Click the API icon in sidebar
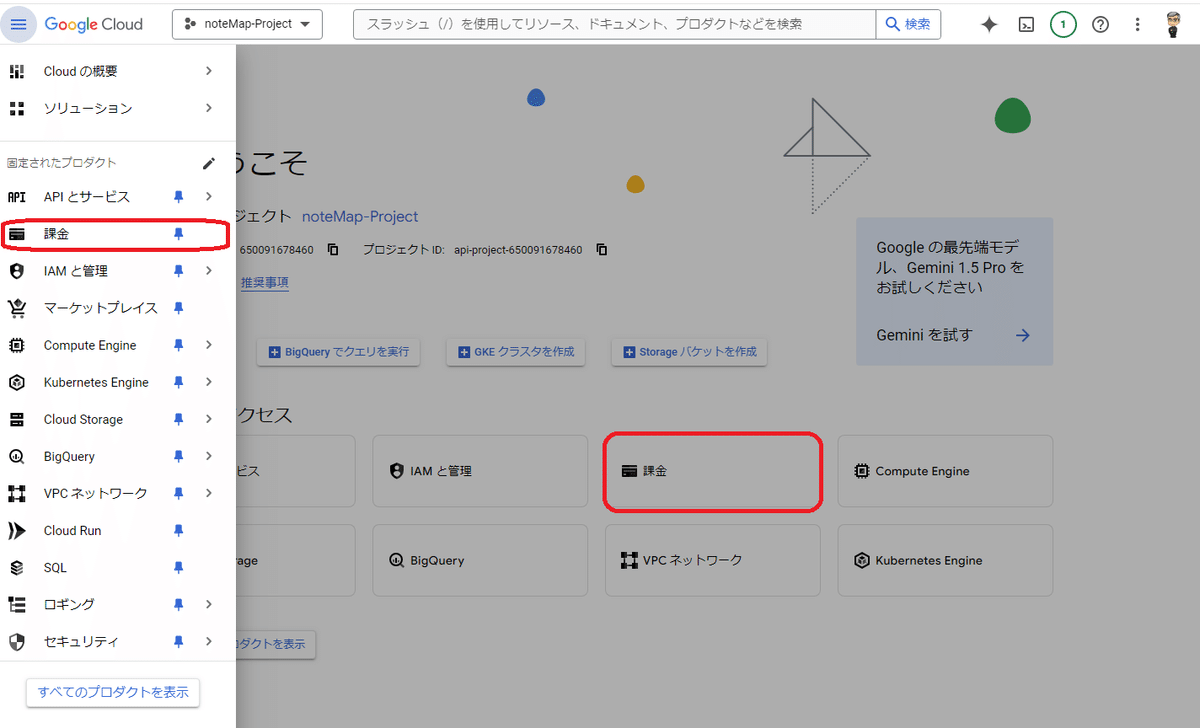The height and width of the screenshot is (728, 1200). click(x=16, y=197)
